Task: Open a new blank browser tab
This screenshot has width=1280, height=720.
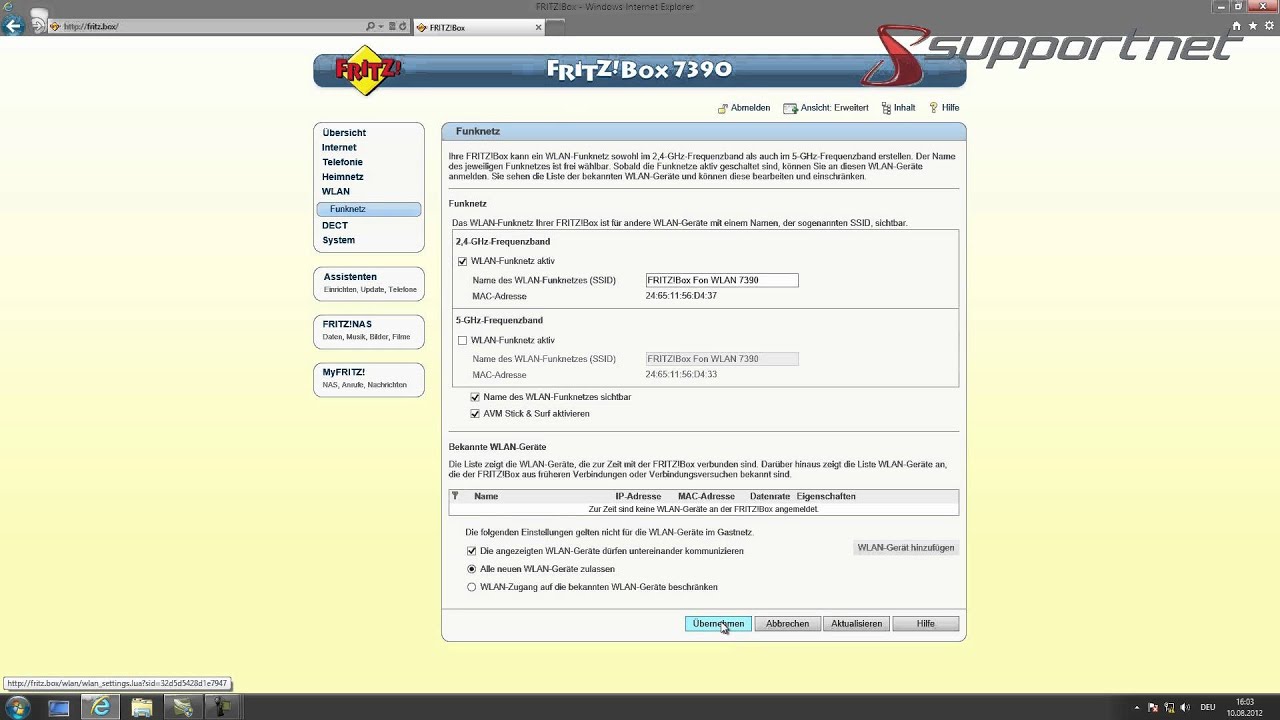Action: (557, 27)
